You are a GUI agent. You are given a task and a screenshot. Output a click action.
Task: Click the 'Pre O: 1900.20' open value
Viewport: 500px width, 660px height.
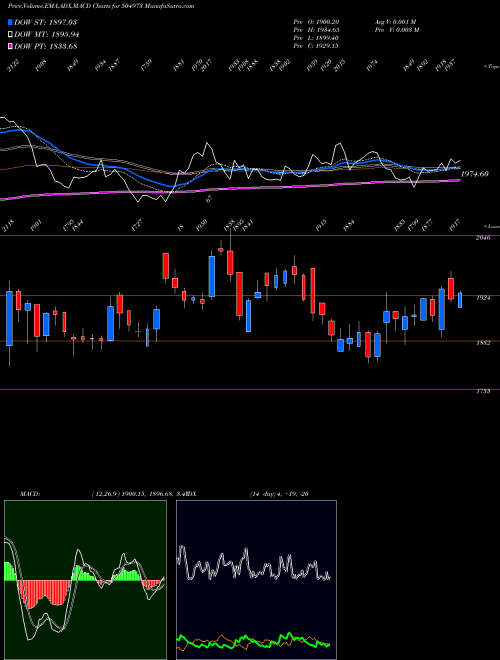pos(316,22)
